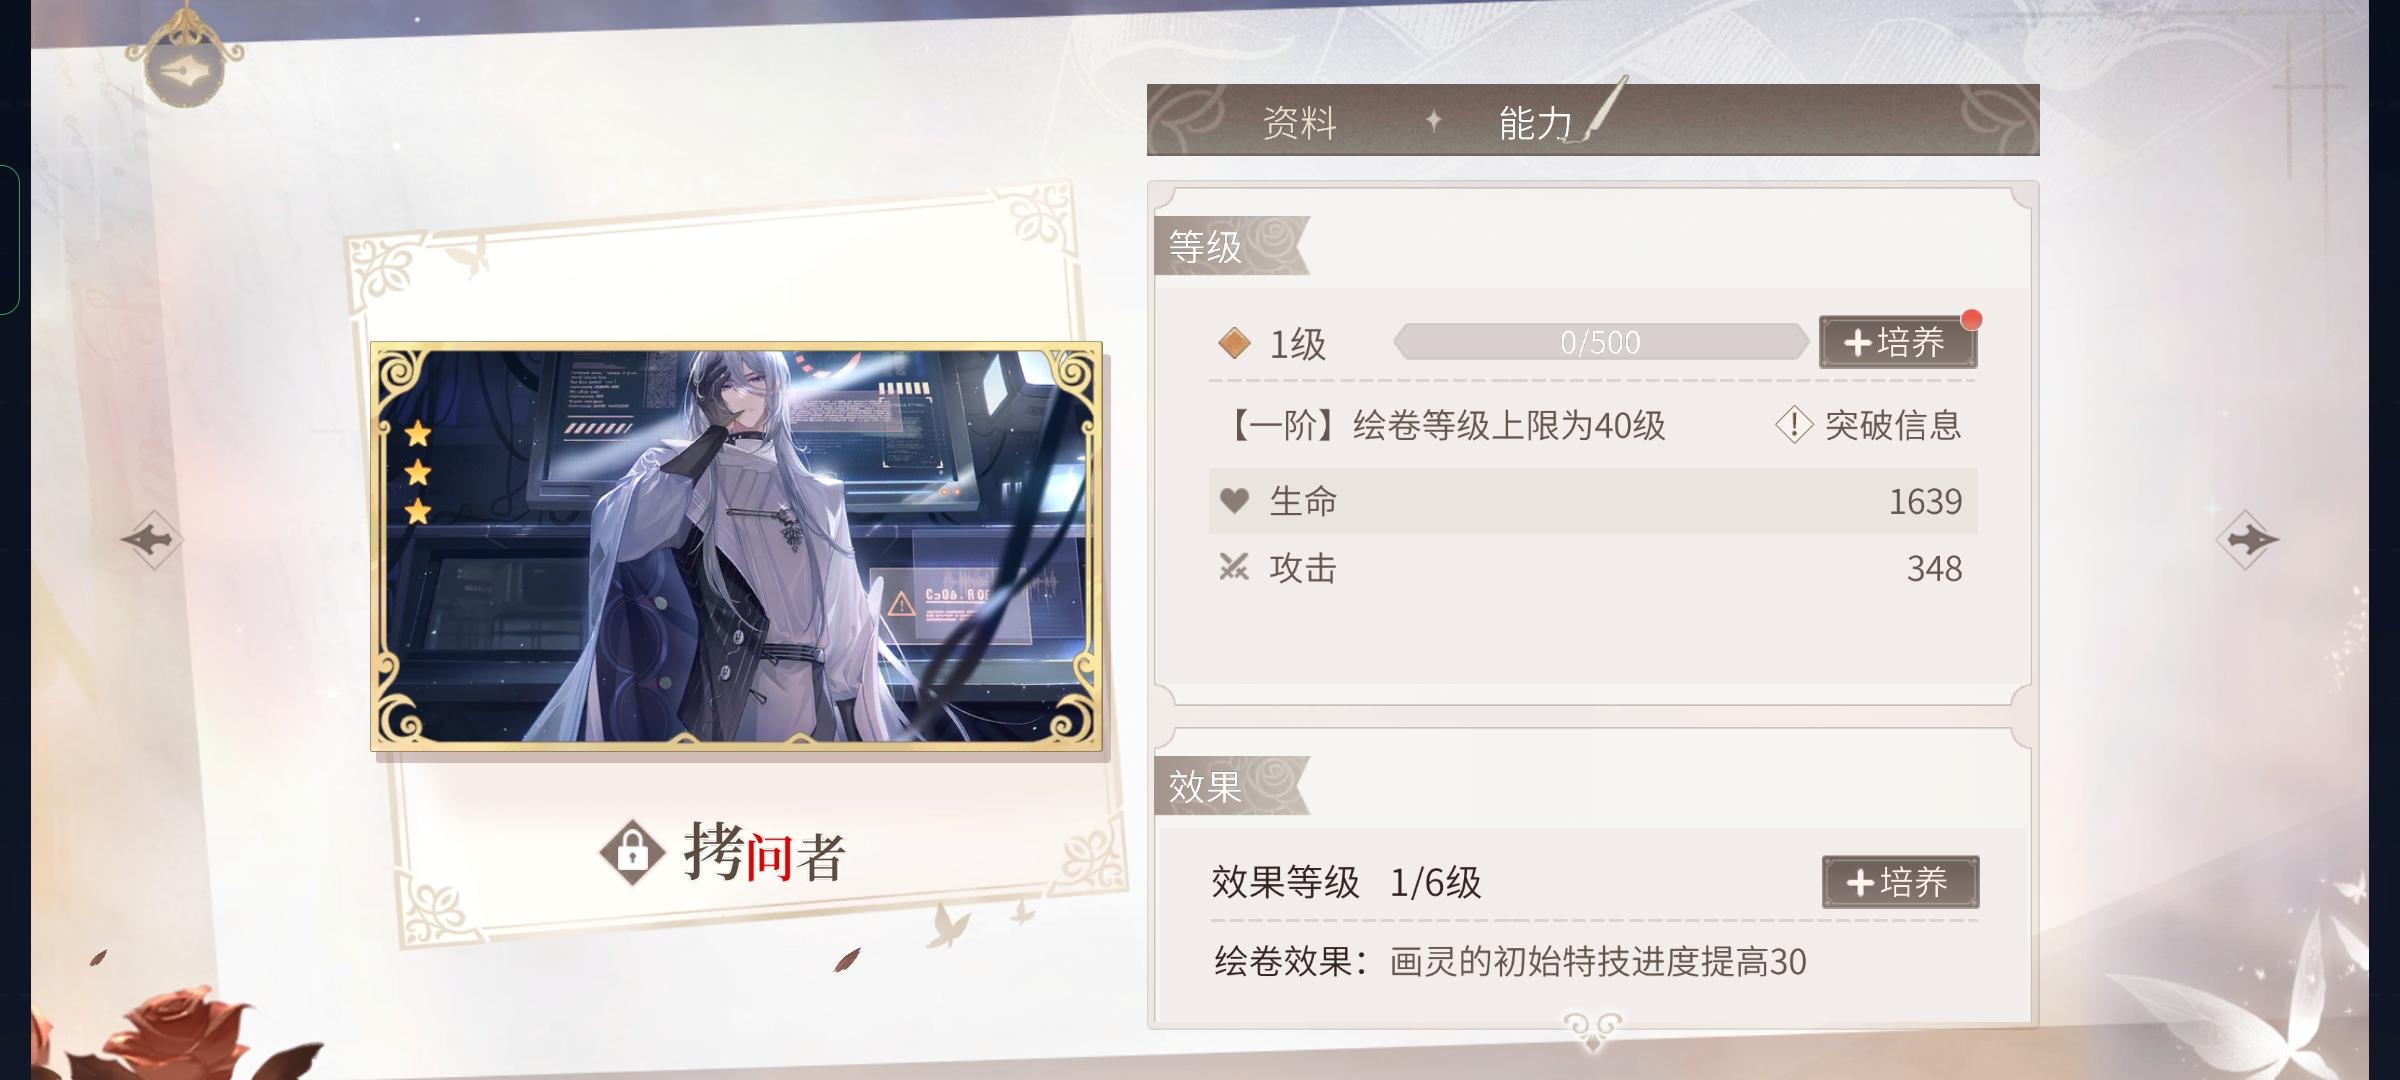Click the 生命 stat row
This screenshot has width=2400, height=1080.
coord(1592,501)
